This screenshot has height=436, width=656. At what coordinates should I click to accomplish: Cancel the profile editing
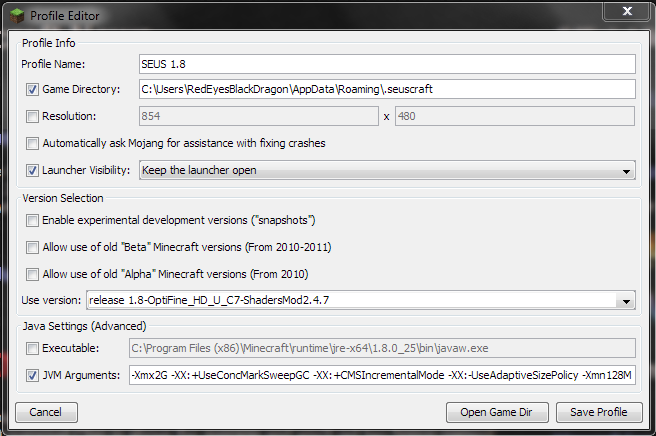(46, 413)
